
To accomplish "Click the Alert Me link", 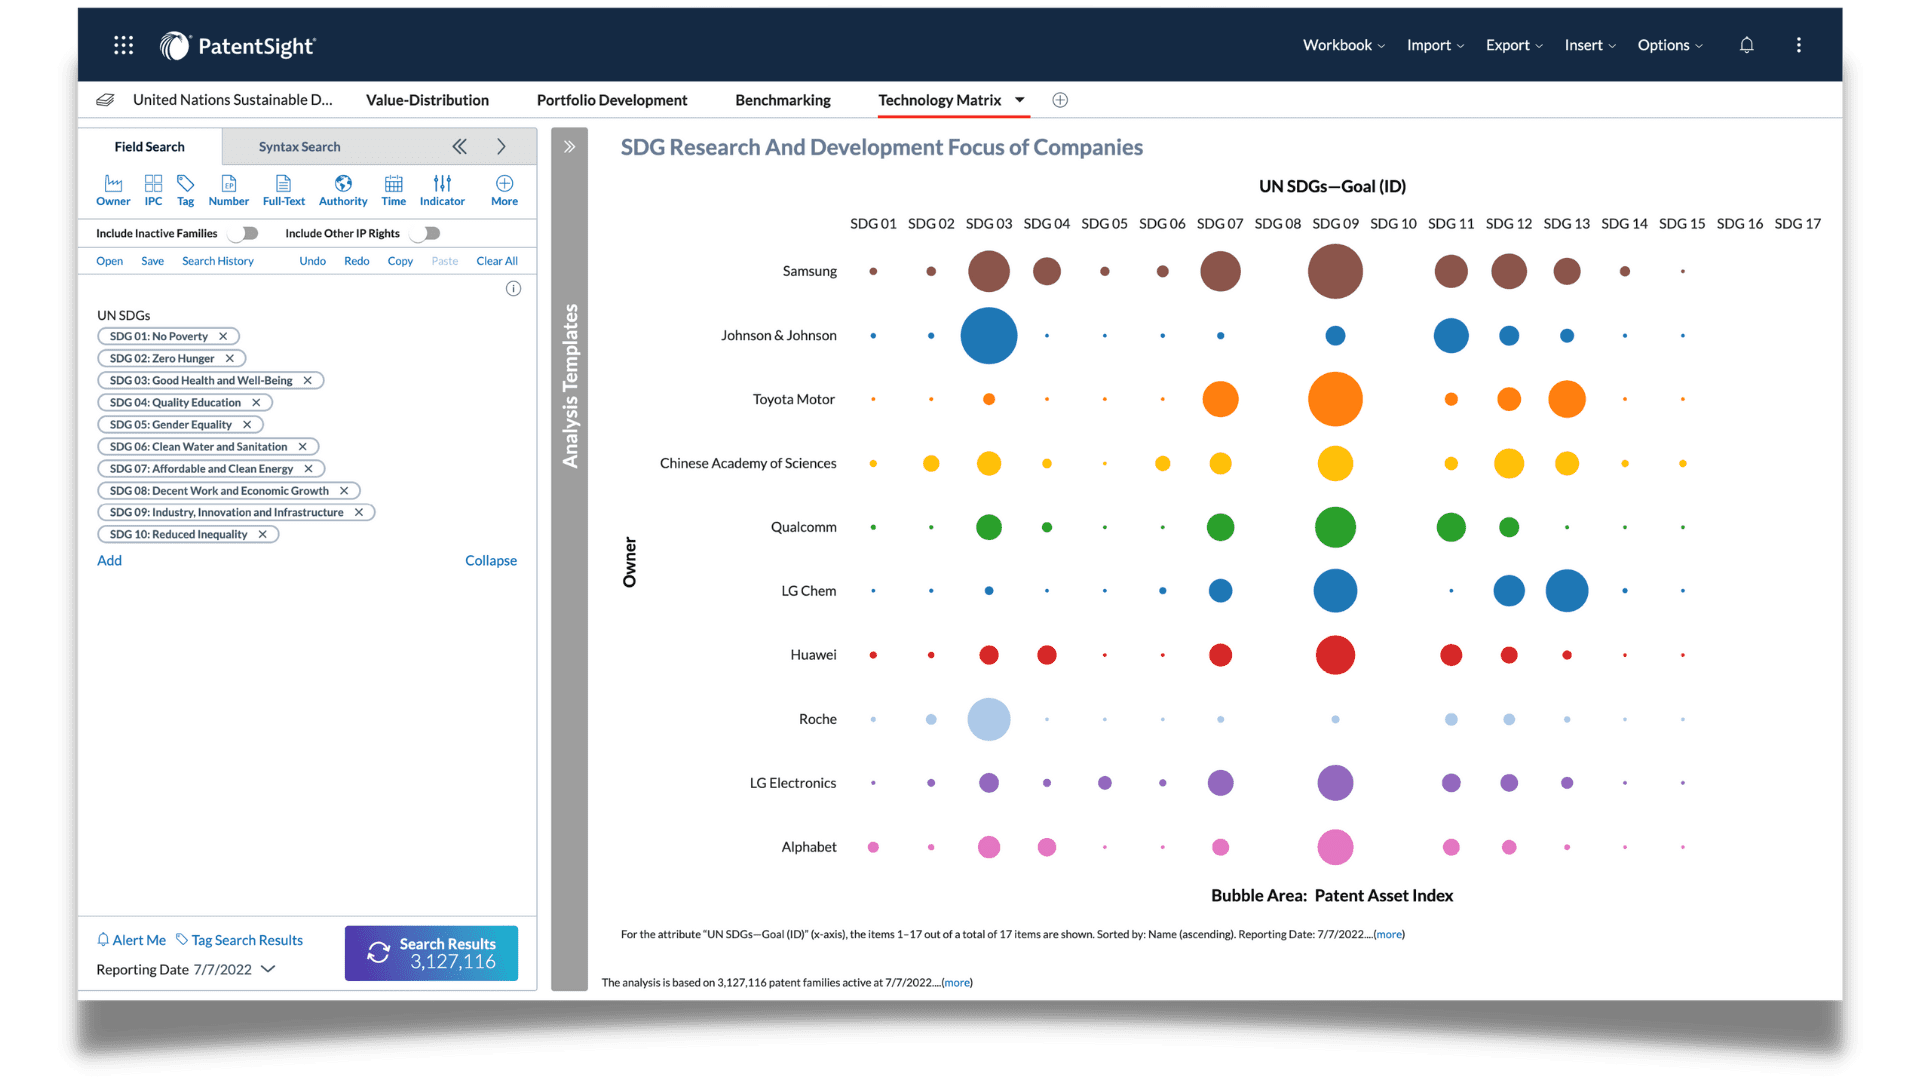I will point(131,940).
